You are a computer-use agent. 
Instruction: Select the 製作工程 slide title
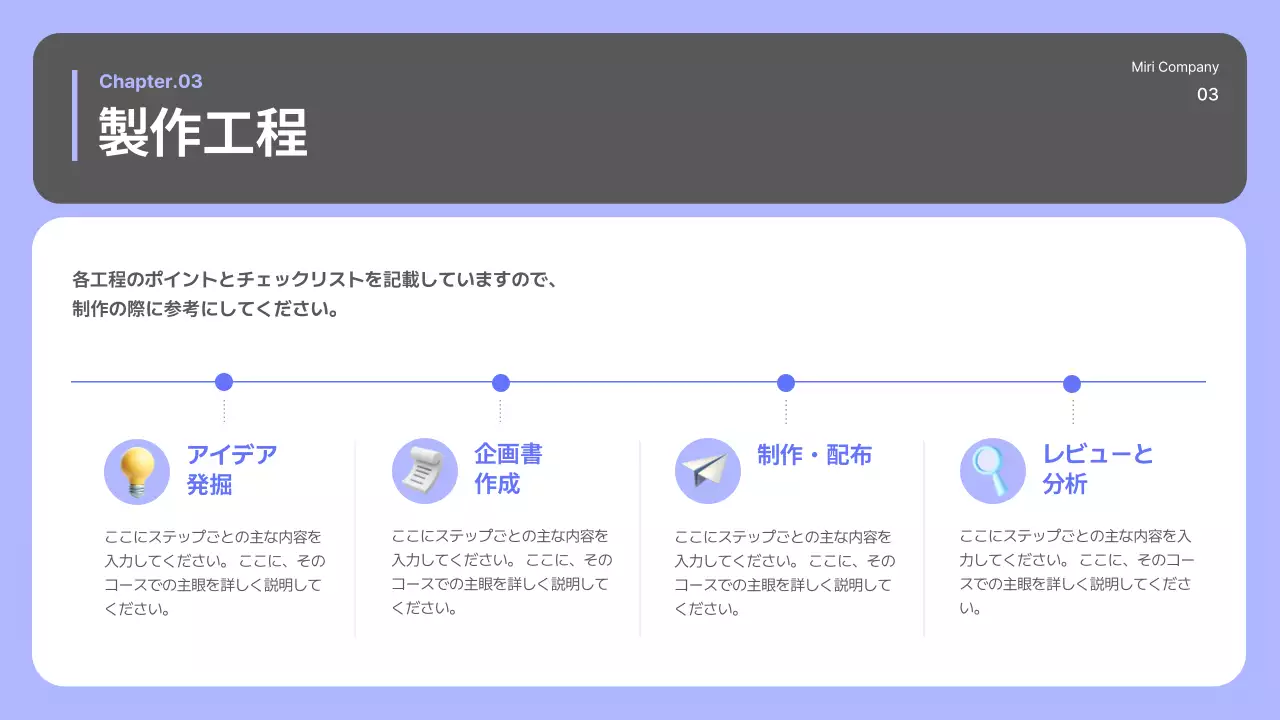pyautogui.click(x=202, y=131)
